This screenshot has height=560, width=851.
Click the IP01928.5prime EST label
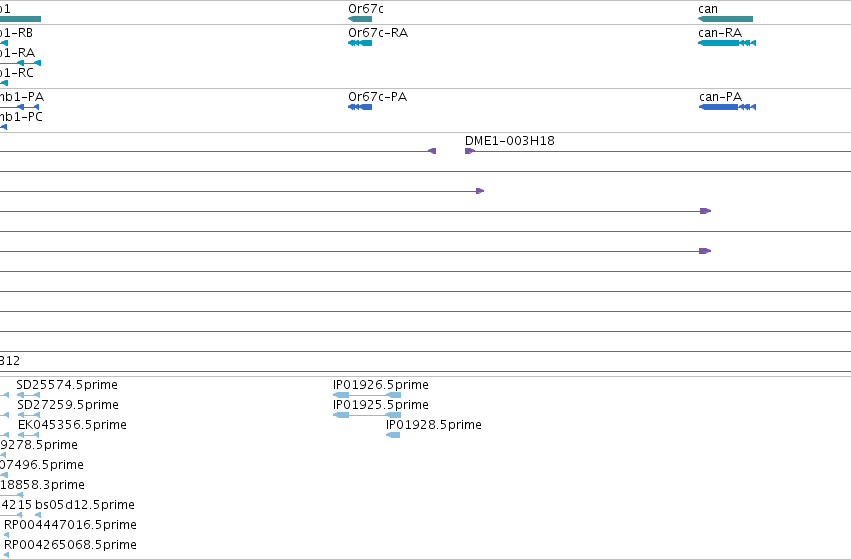[434, 425]
